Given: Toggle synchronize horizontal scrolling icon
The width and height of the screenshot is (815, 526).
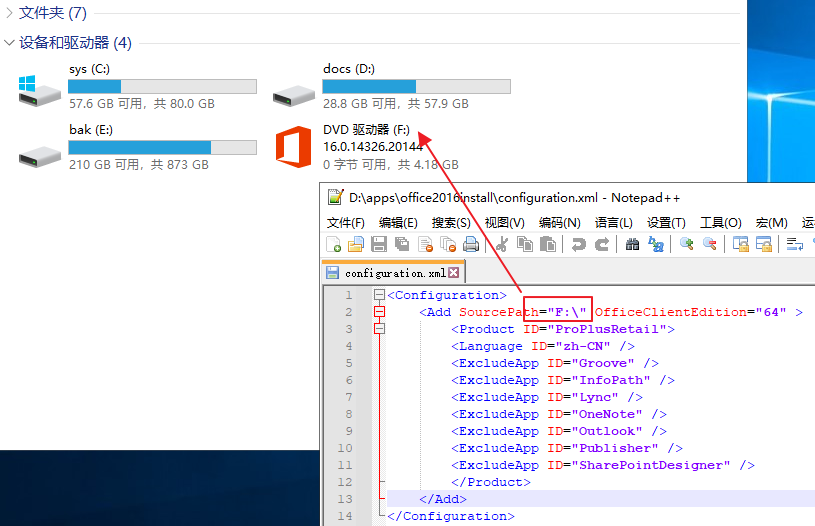Looking at the screenshot, I should tap(764, 244).
